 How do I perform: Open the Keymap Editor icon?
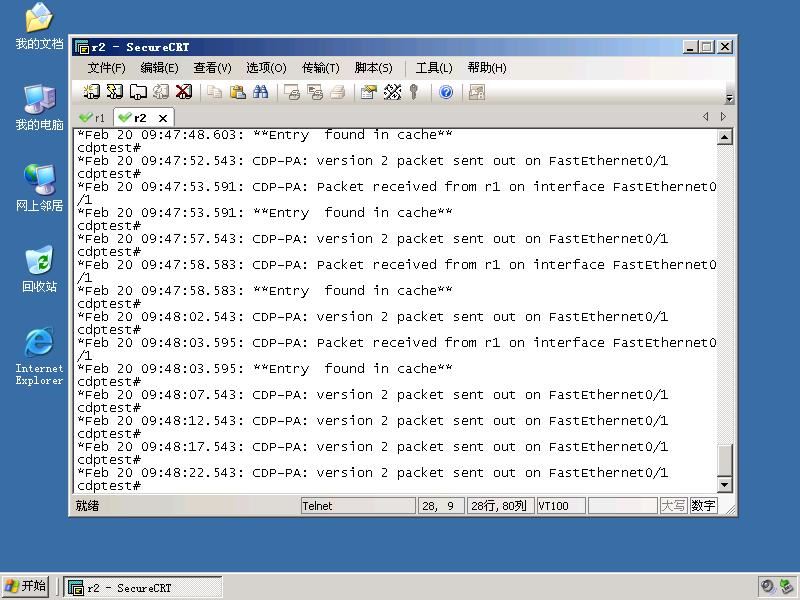pos(392,92)
